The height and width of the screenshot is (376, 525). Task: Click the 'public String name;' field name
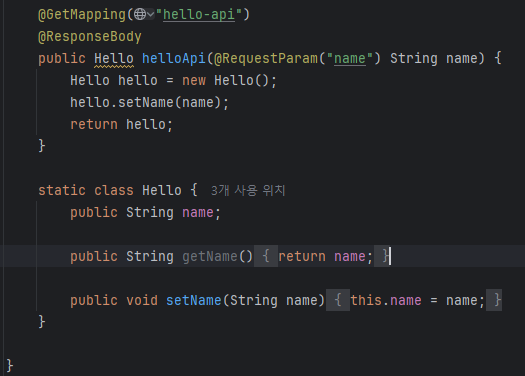(198, 212)
